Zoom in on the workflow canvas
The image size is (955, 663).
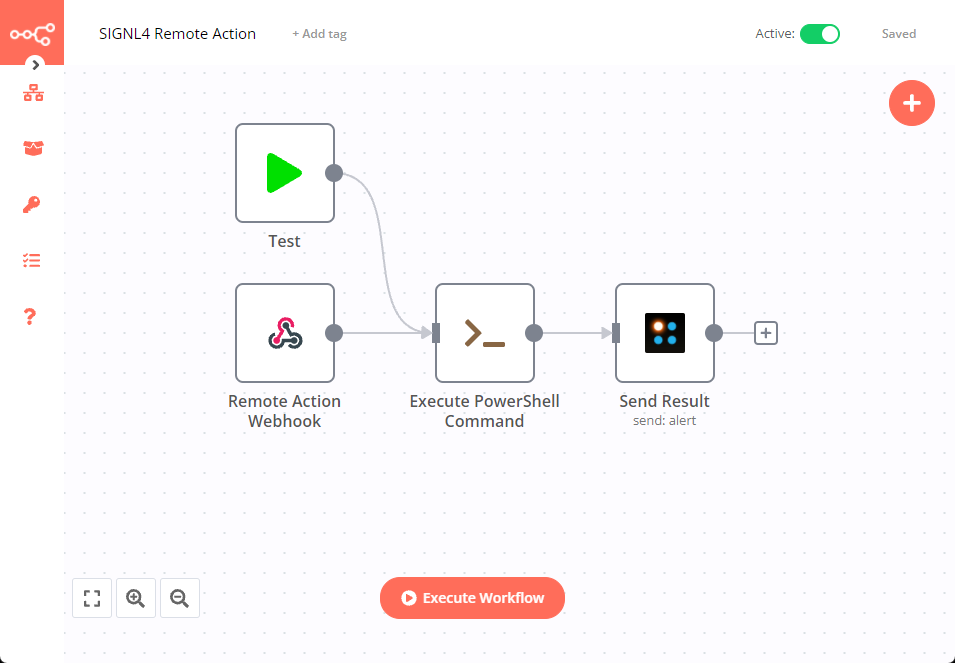coord(136,598)
